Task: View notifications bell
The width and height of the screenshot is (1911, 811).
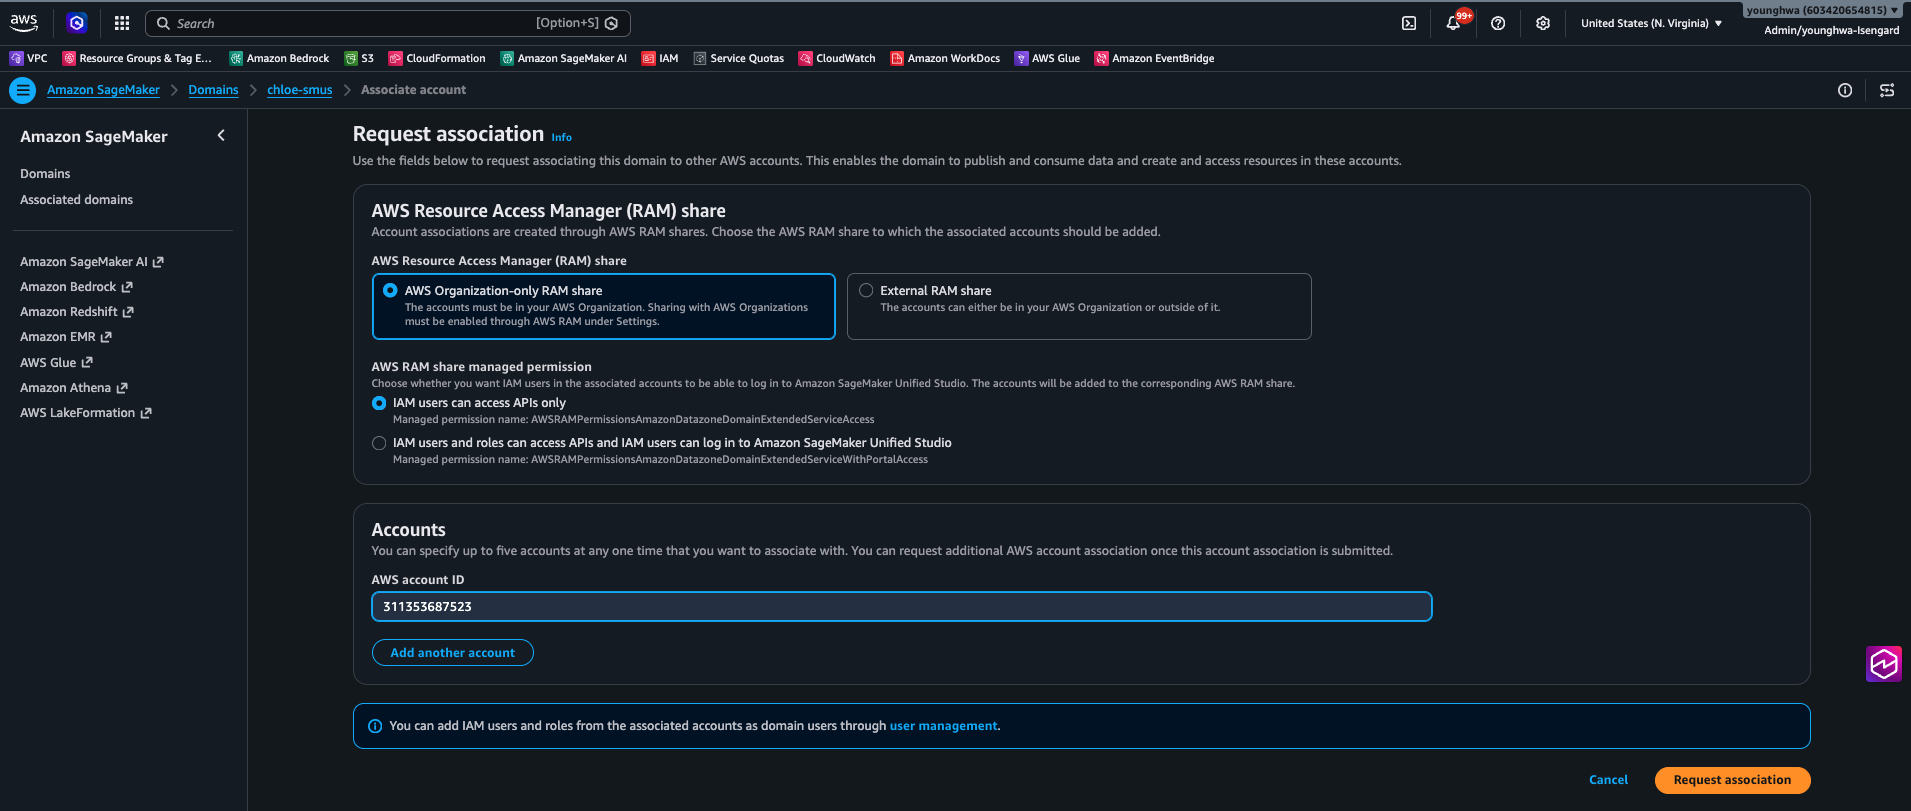Action: coord(1453,23)
